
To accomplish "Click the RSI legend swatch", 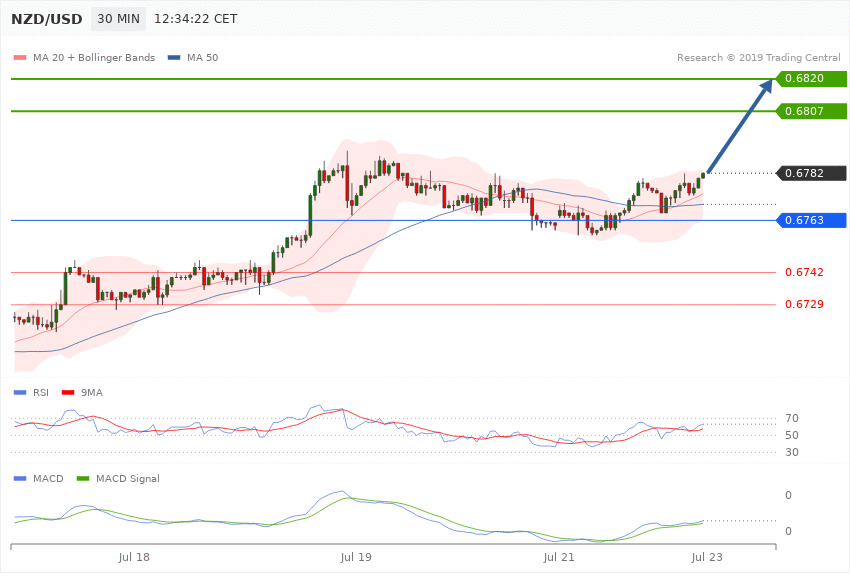I will coord(20,392).
